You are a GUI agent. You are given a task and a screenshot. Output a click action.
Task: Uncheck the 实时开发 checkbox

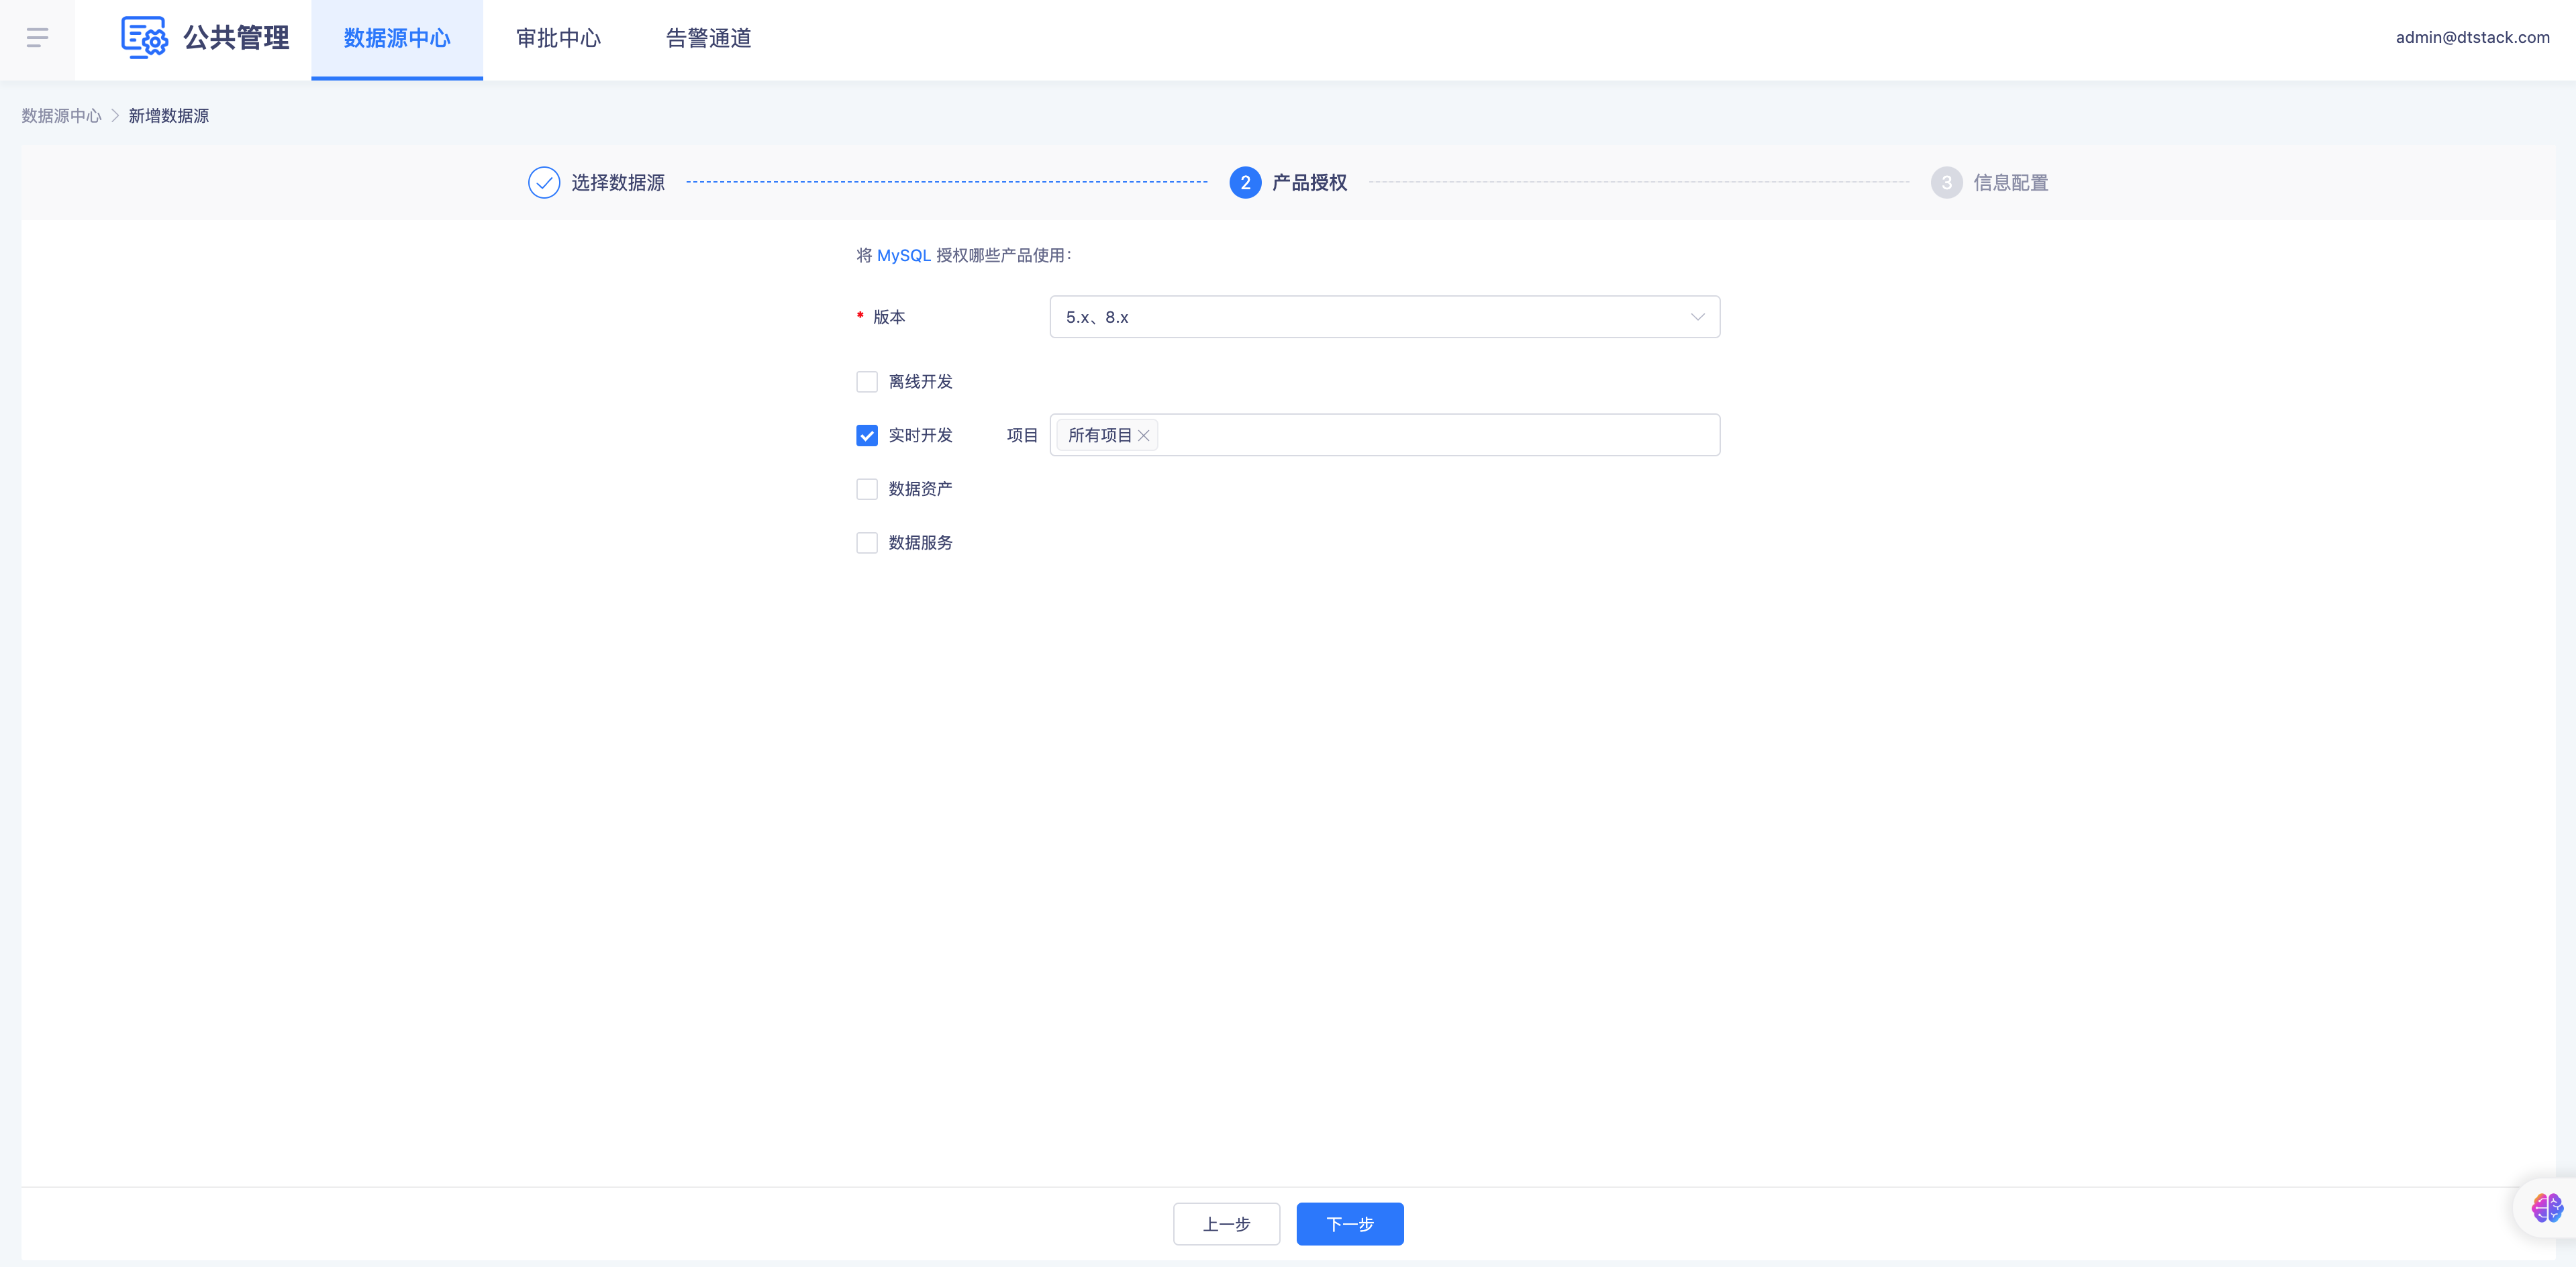867,435
